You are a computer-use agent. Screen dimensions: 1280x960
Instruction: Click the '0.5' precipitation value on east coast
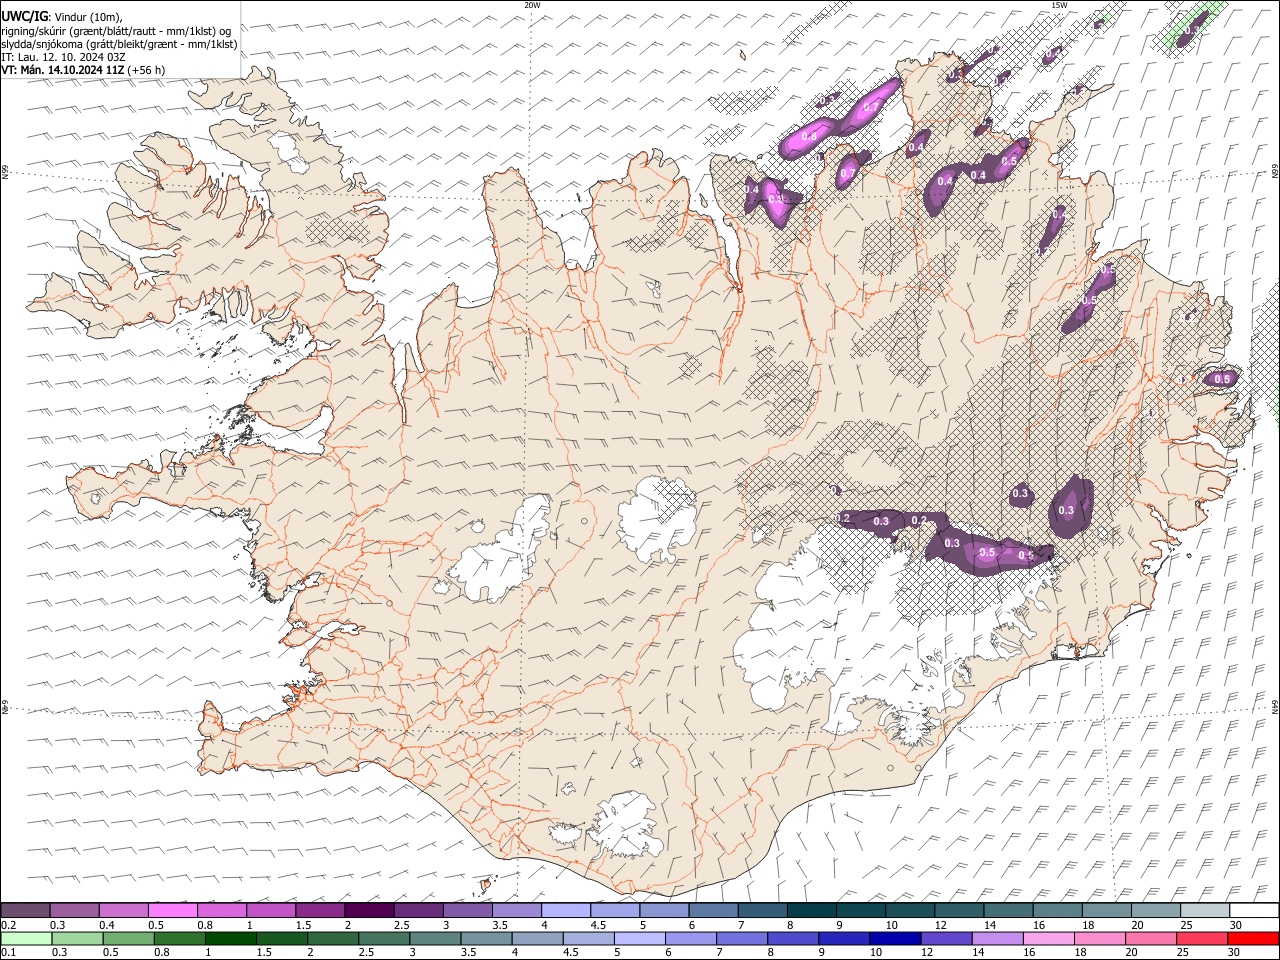pos(1222,379)
